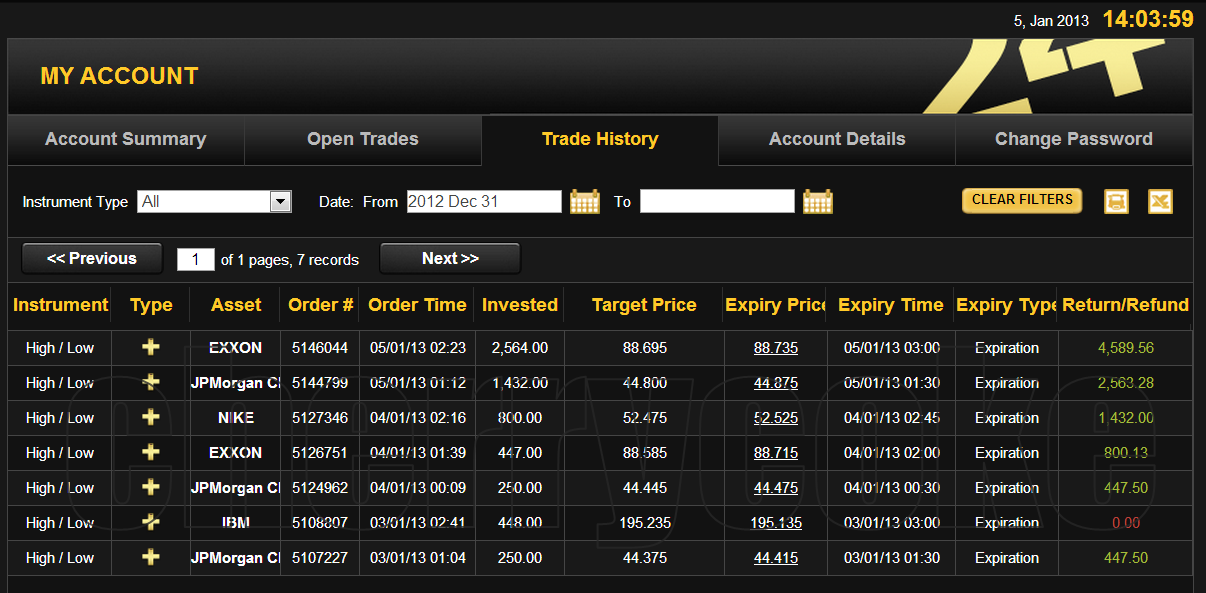Viewport: 1206px width, 593px height.
Task: Click plus icon in order 5146044 row
Action: click(x=151, y=347)
